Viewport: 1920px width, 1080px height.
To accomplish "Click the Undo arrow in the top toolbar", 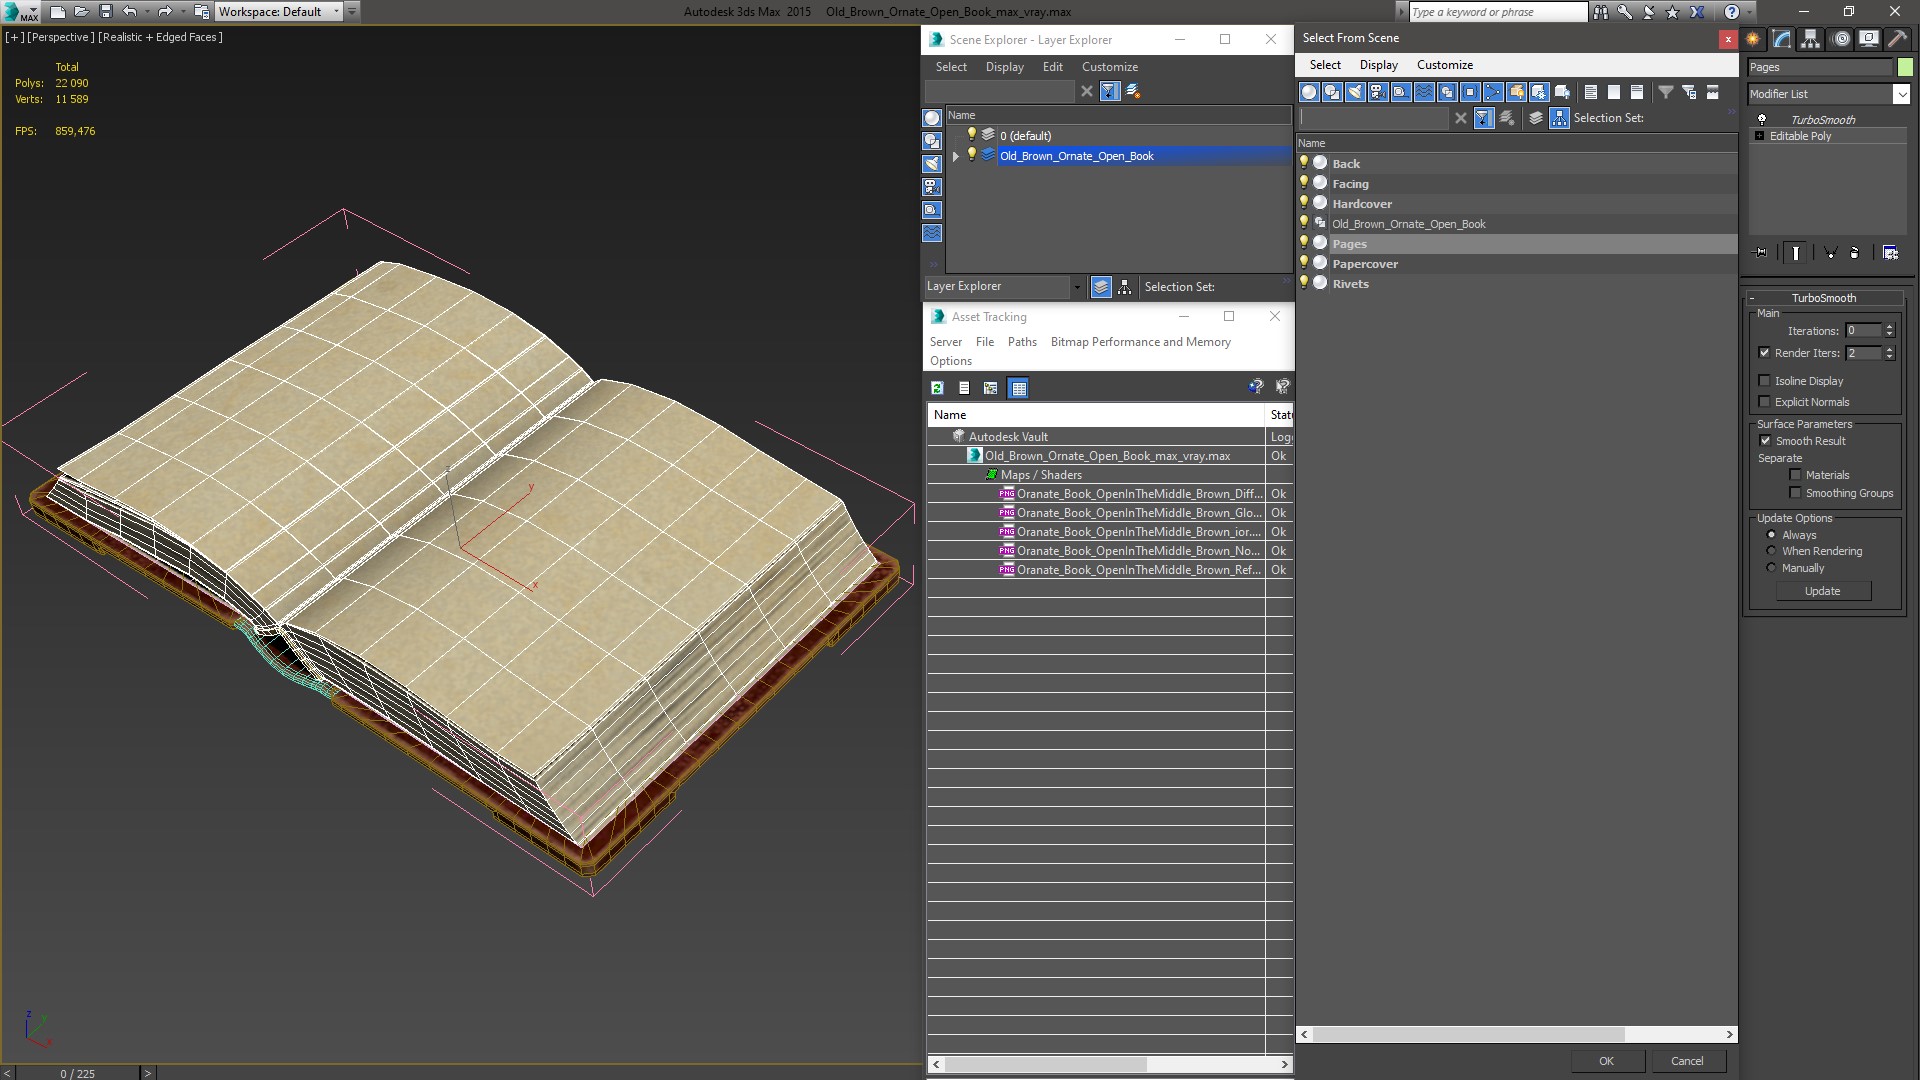I will pyautogui.click(x=130, y=12).
